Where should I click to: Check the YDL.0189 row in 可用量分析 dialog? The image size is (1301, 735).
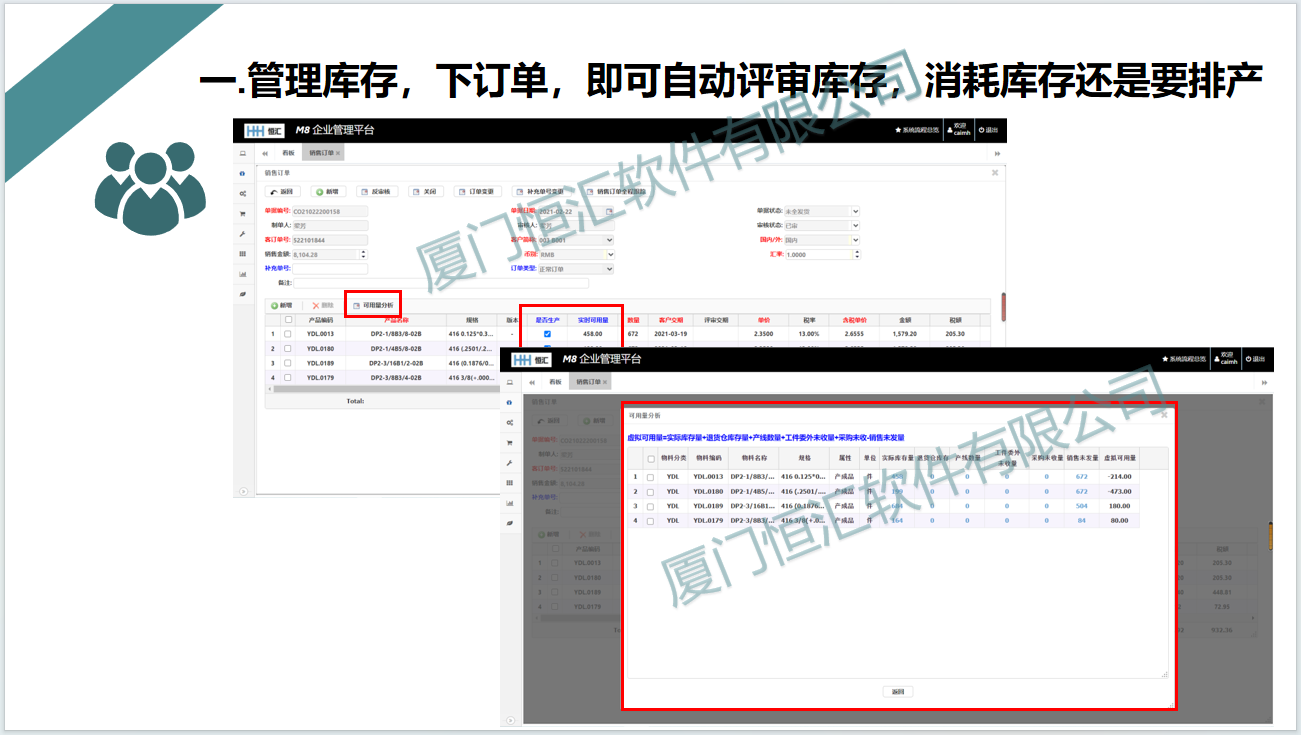[x=650, y=506]
